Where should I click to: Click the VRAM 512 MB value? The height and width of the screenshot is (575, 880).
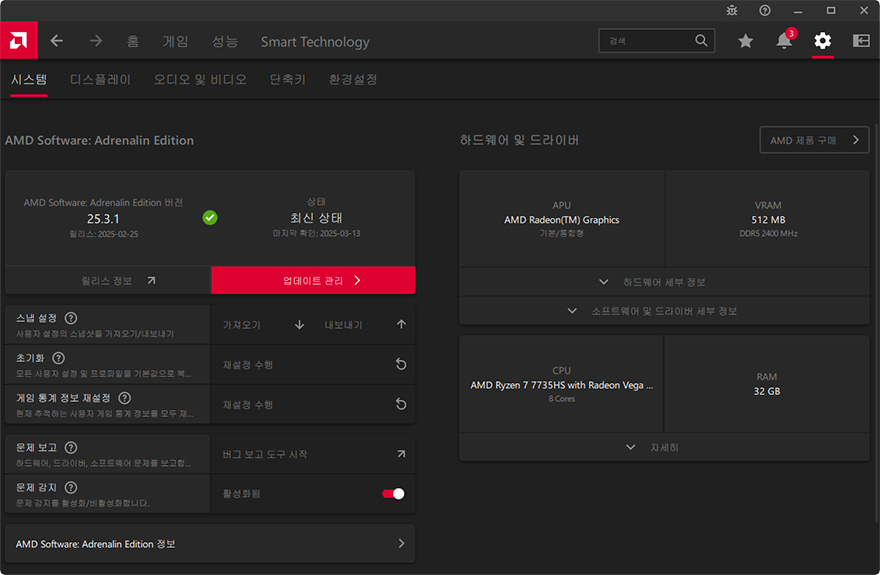coord(768,220)
